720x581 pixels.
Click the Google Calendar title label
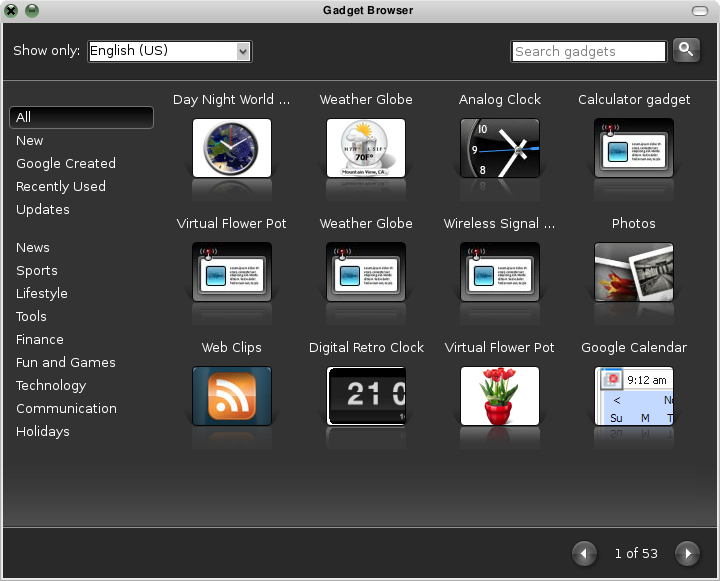coord(634,348)
